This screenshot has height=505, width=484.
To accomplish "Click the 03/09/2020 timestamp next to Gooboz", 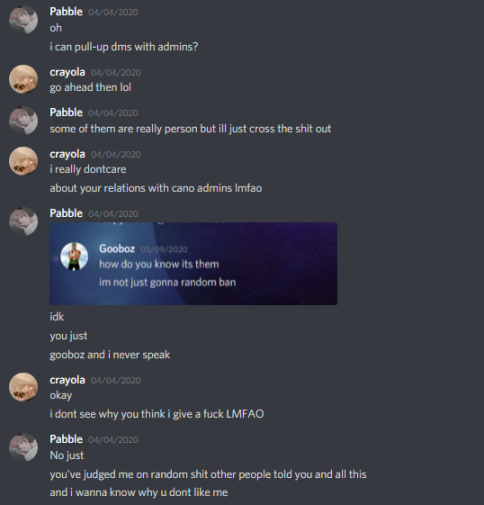I will click(x=164, y=249).
